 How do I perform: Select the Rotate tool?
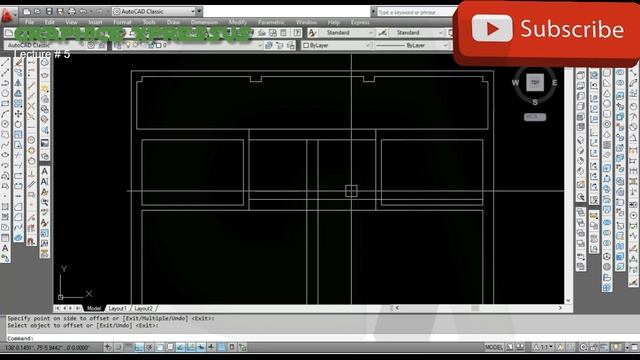18,124
